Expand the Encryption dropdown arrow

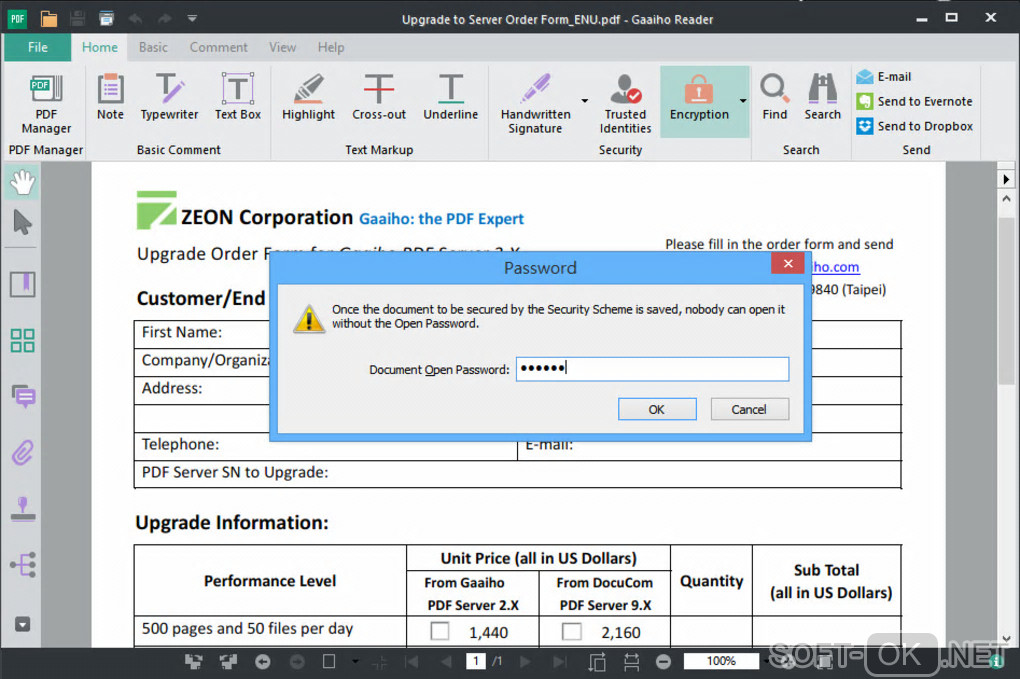(742, 101)
